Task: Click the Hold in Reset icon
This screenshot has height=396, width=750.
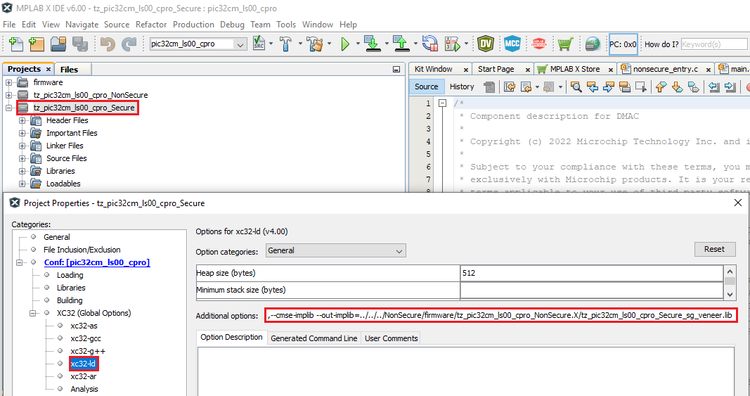Action: tap(430, 44)
